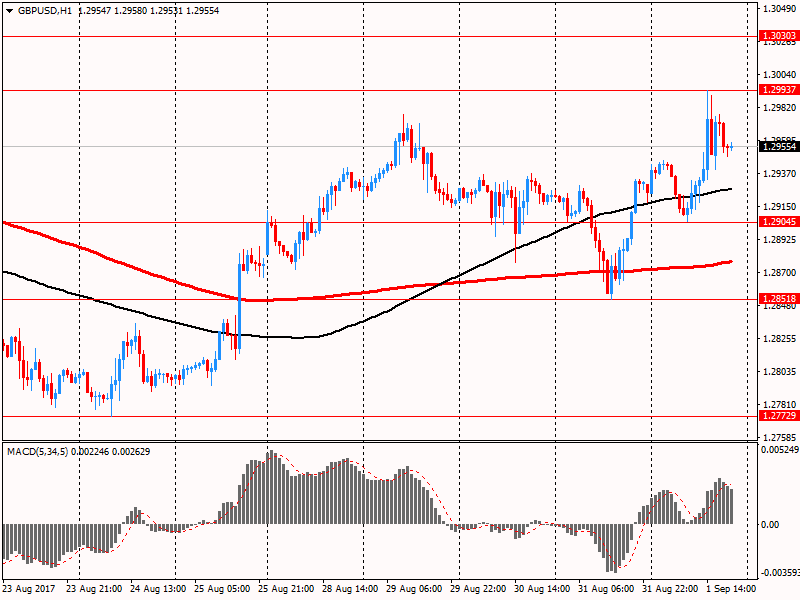Click the red 1.29937 price level tag
The width and height of the screenshot is (800, 600).
(x=779, y=90)
